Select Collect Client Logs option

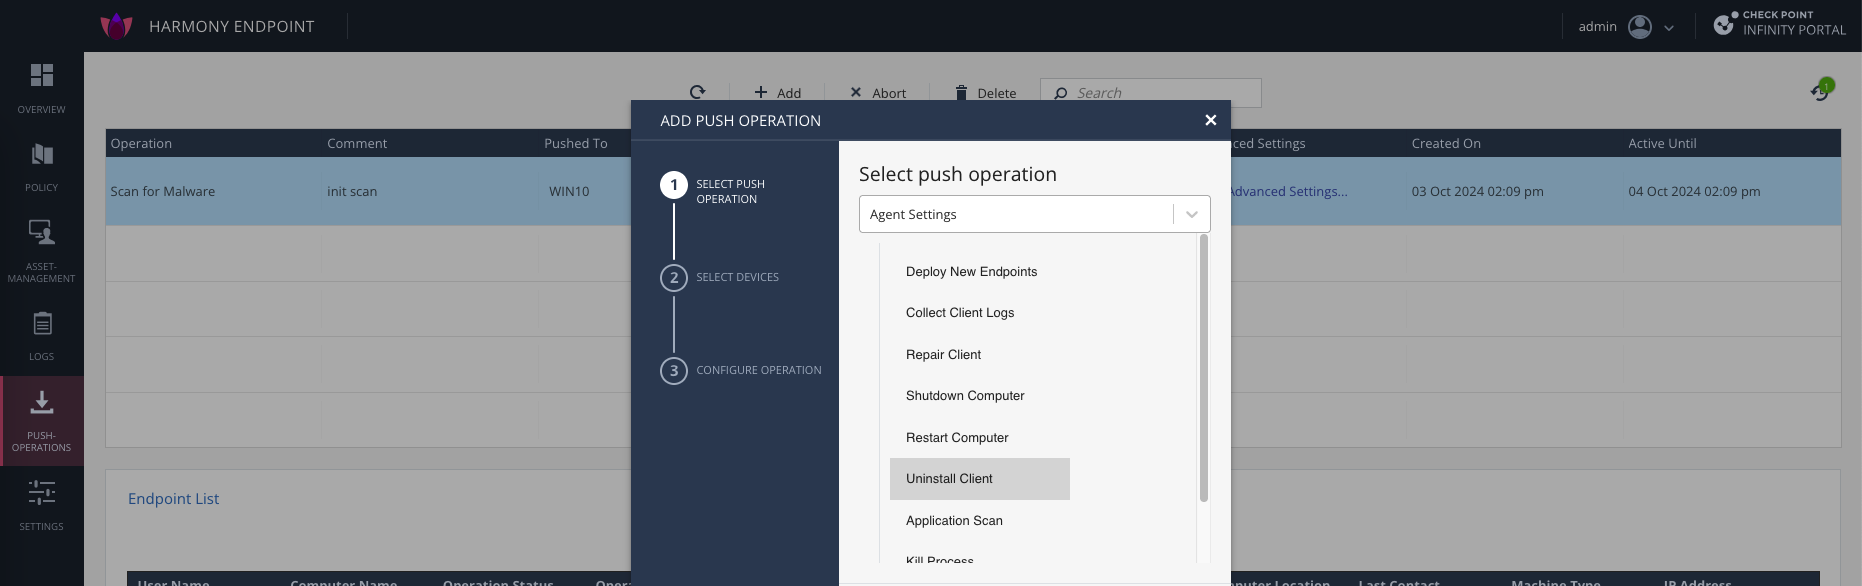pos(959,313)
